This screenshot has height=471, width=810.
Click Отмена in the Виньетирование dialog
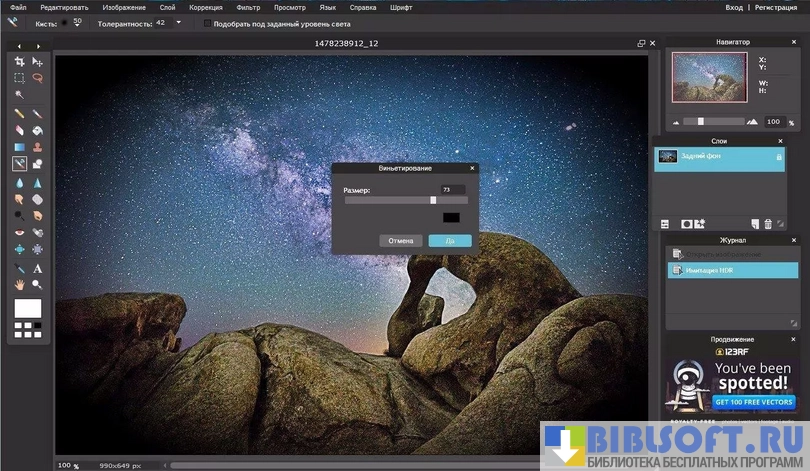400,241
